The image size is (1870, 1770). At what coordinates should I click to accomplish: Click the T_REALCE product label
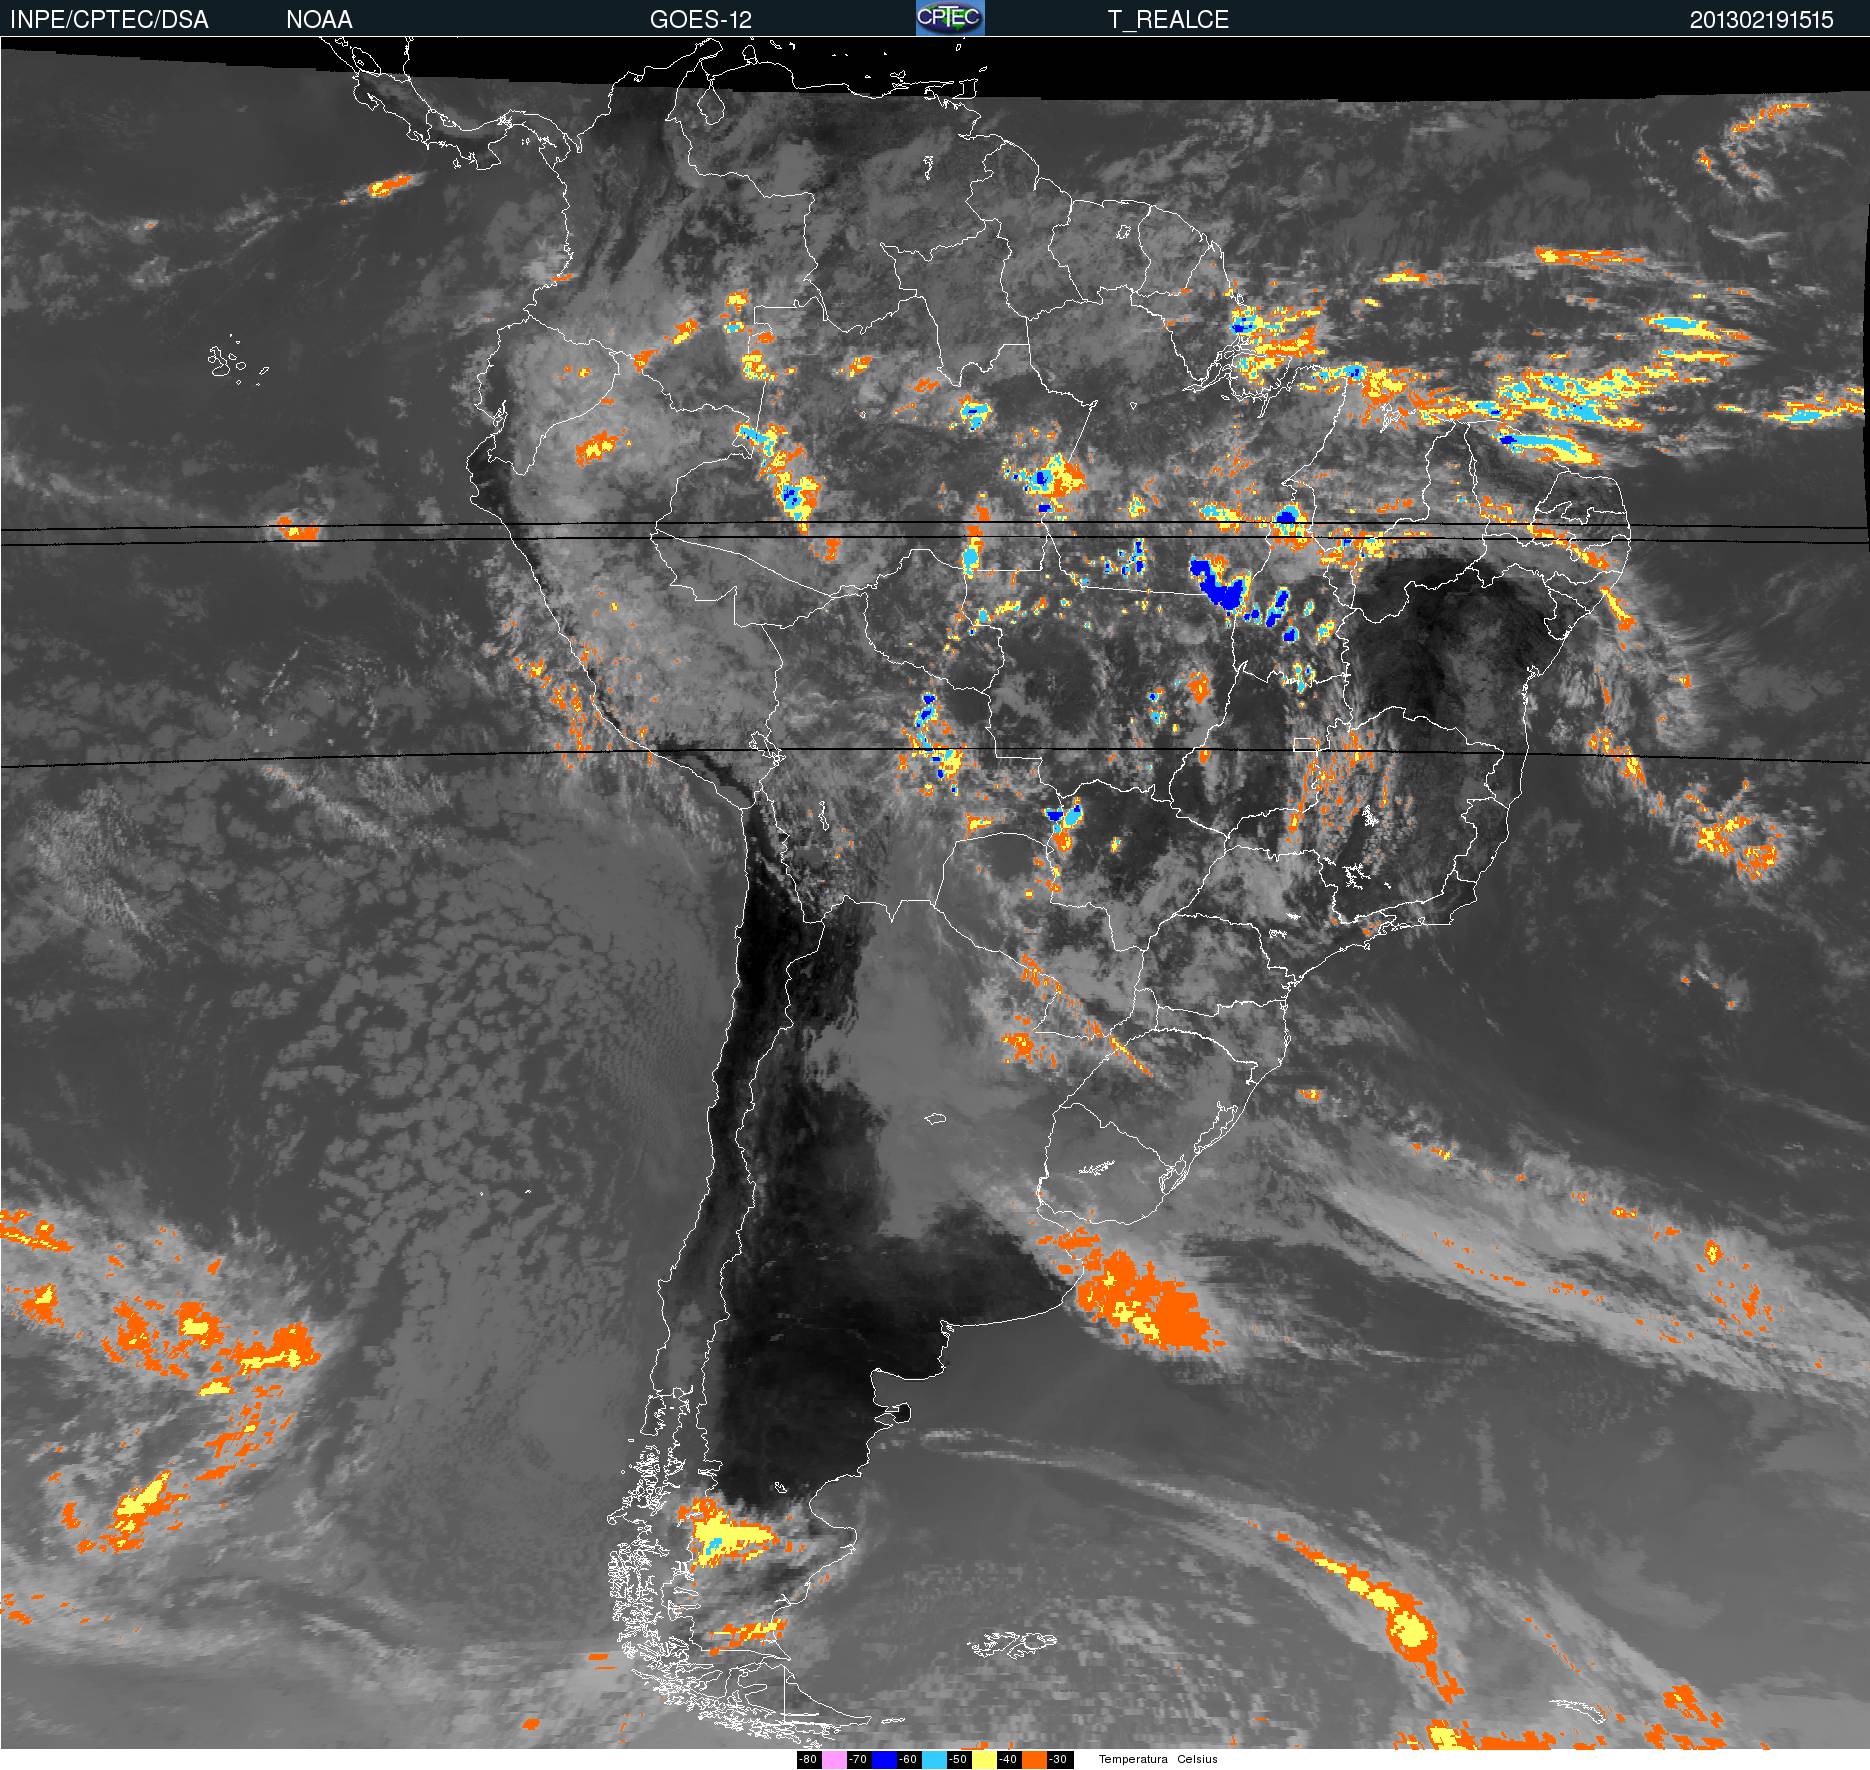(1168, 19)
